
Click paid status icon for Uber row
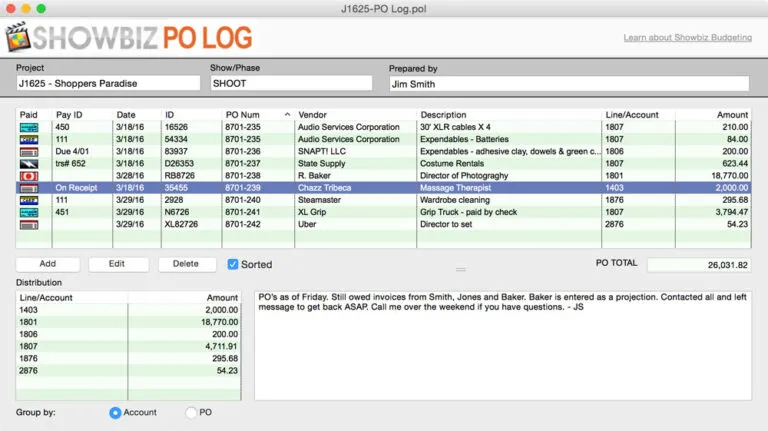click(29, 225)
